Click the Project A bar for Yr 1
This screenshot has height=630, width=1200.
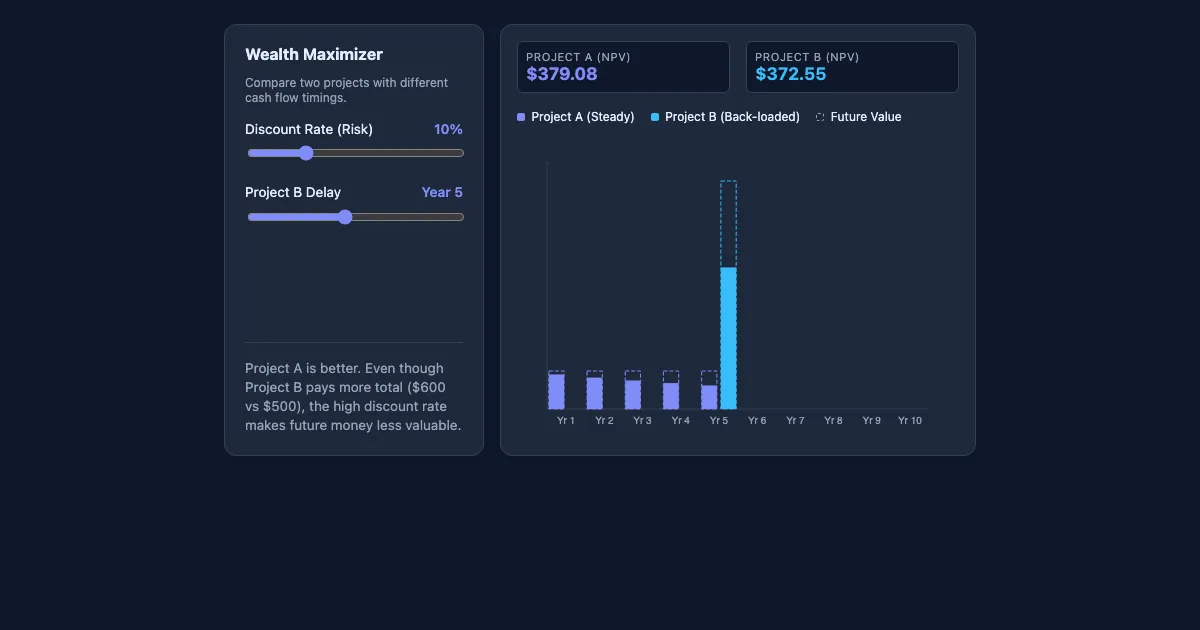(556, 392)
